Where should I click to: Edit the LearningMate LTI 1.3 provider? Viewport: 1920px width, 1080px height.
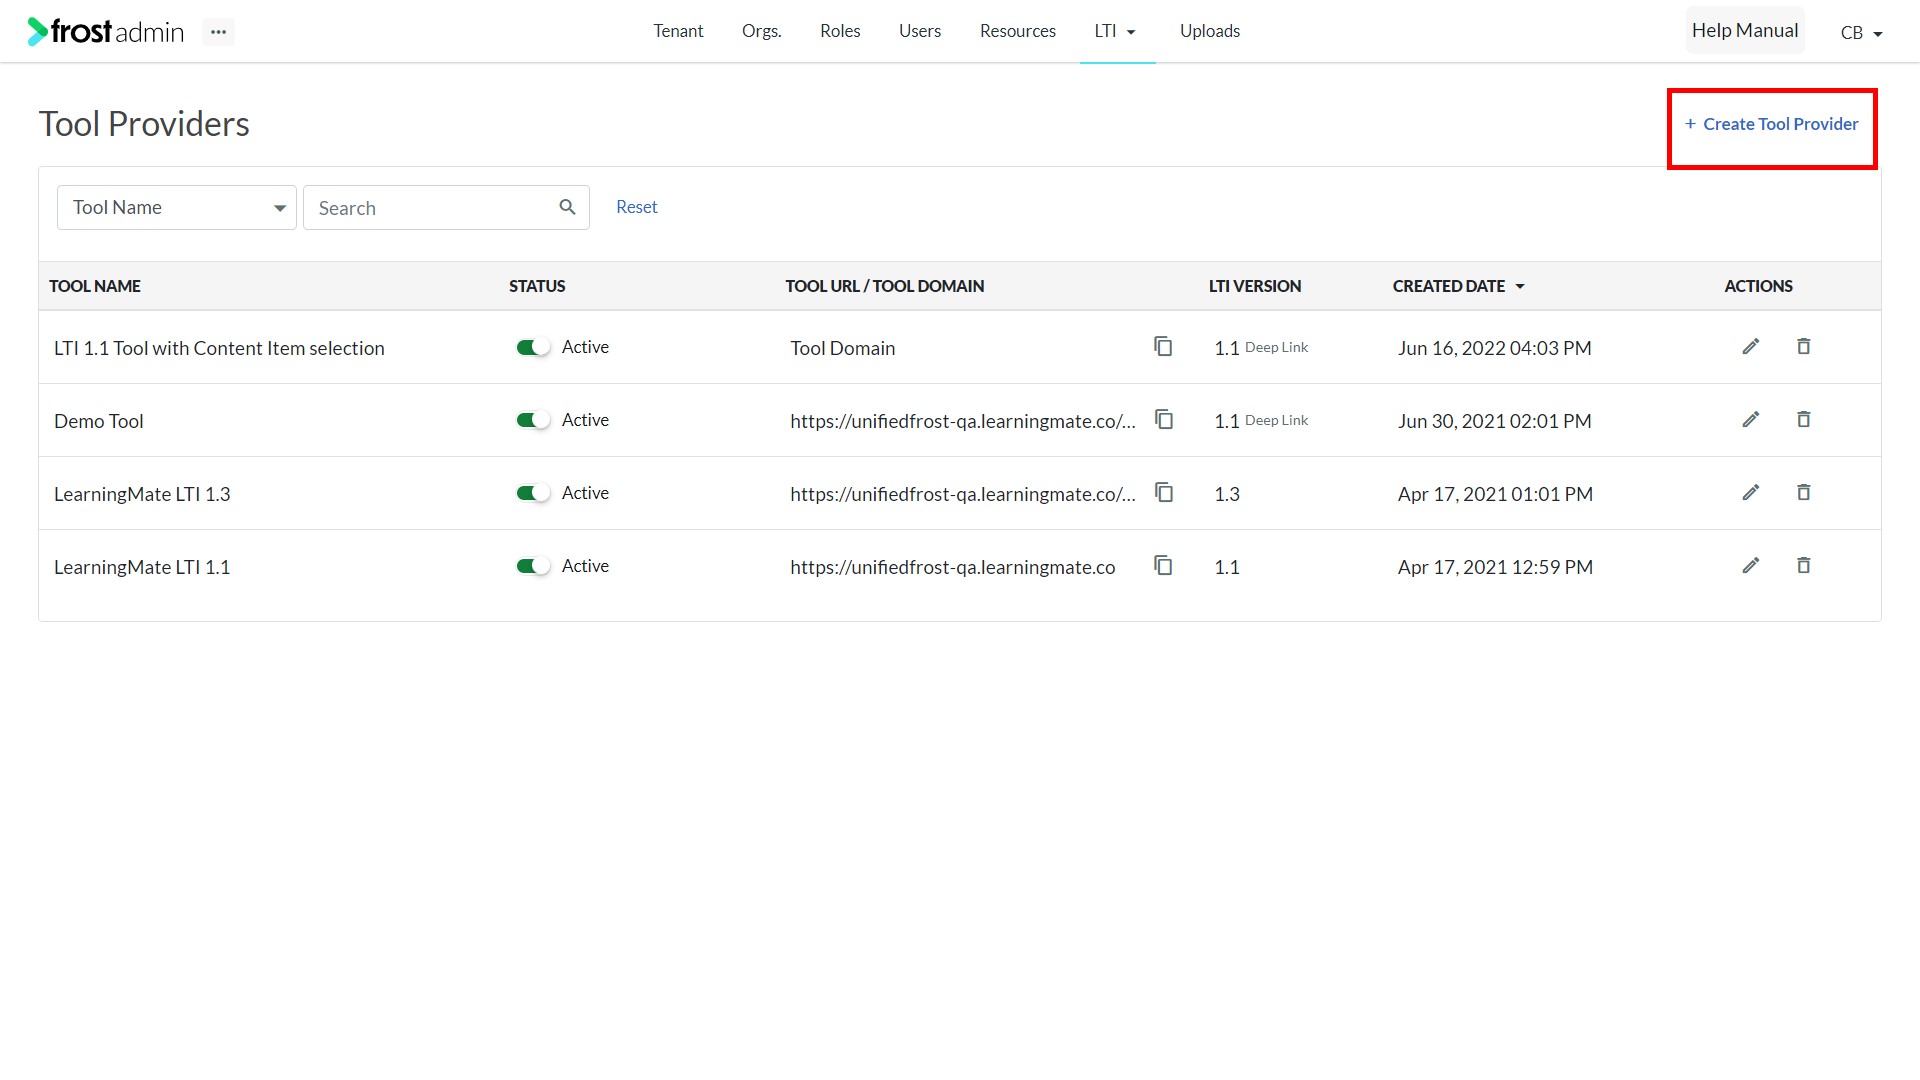tap(1751, 492)
